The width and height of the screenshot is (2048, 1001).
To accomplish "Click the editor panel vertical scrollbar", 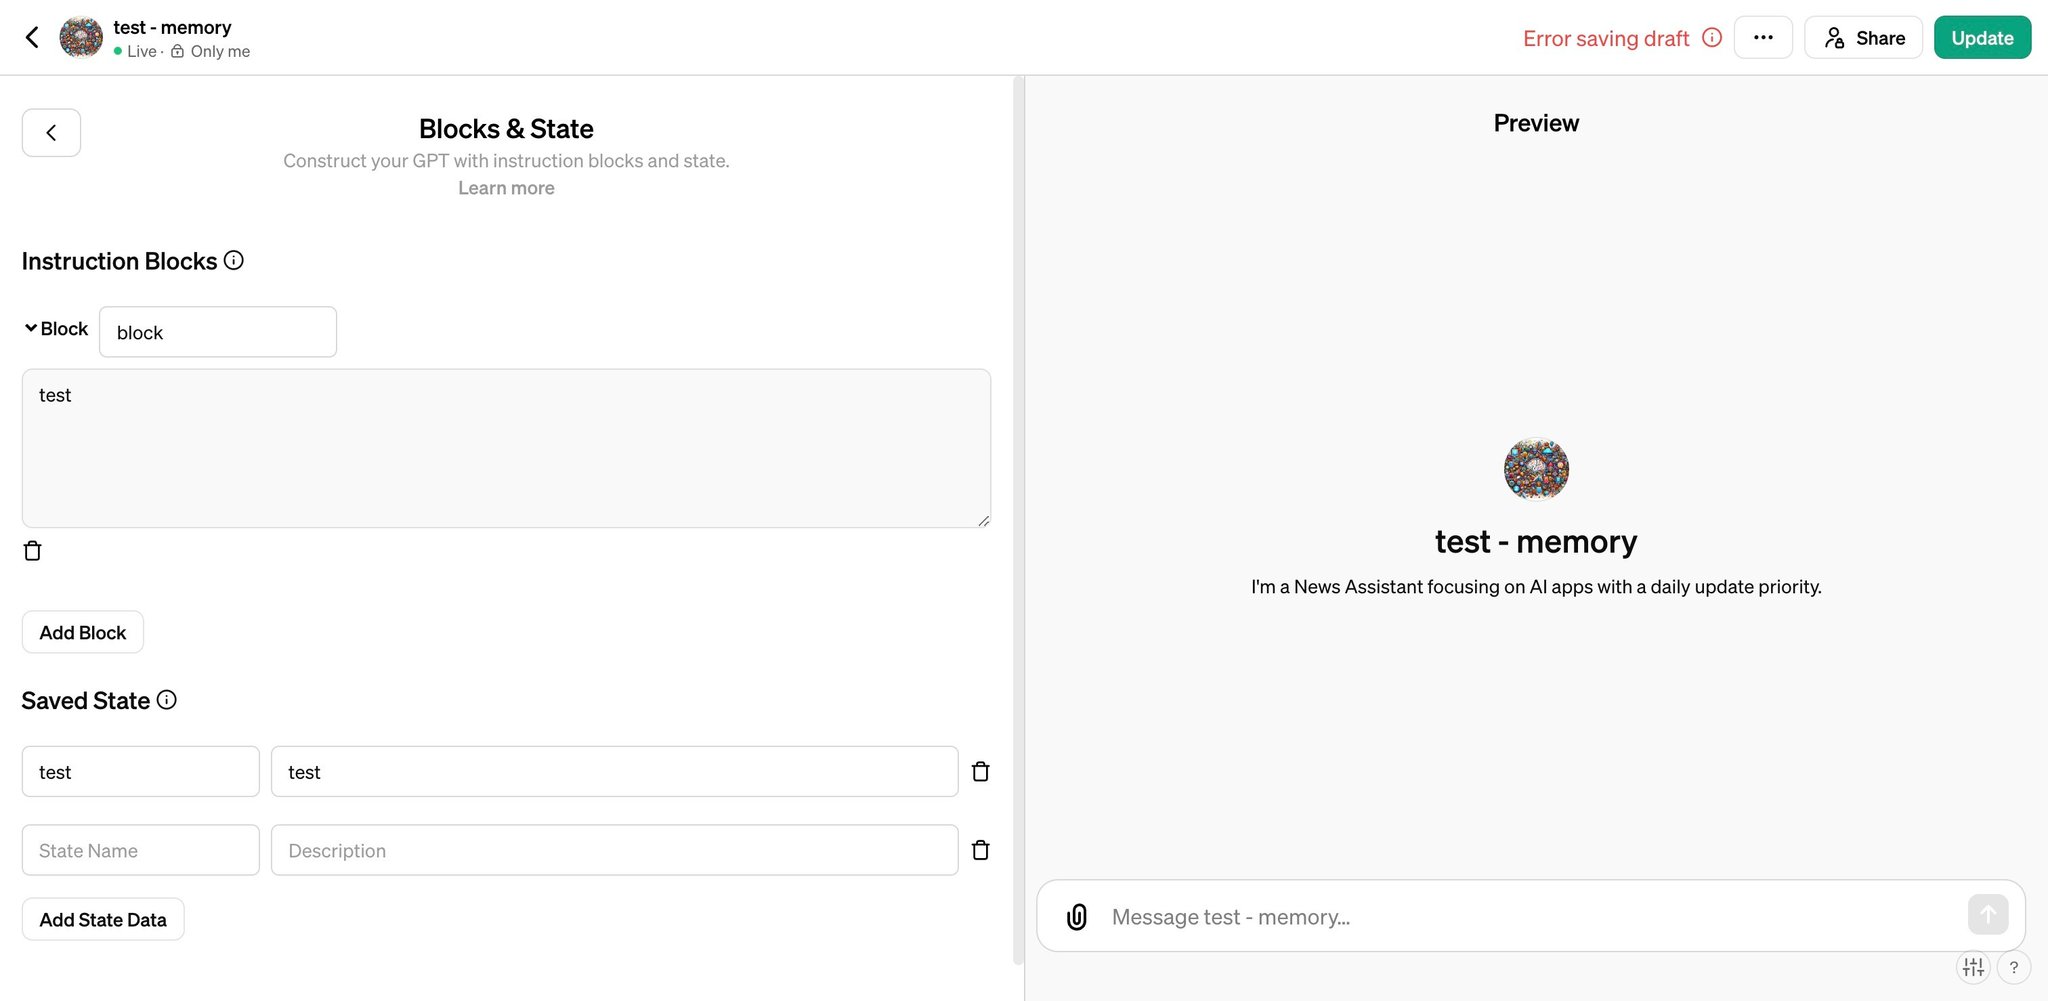I will 1018,520.
